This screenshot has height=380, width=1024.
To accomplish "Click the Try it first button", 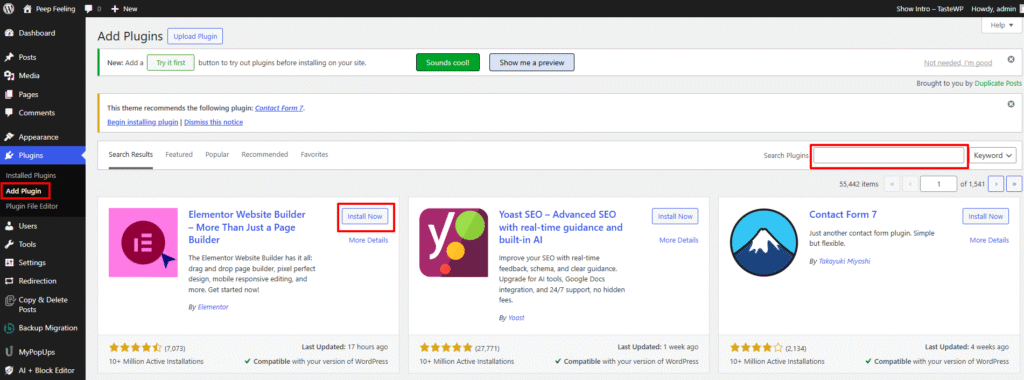I will click(171, 63).
